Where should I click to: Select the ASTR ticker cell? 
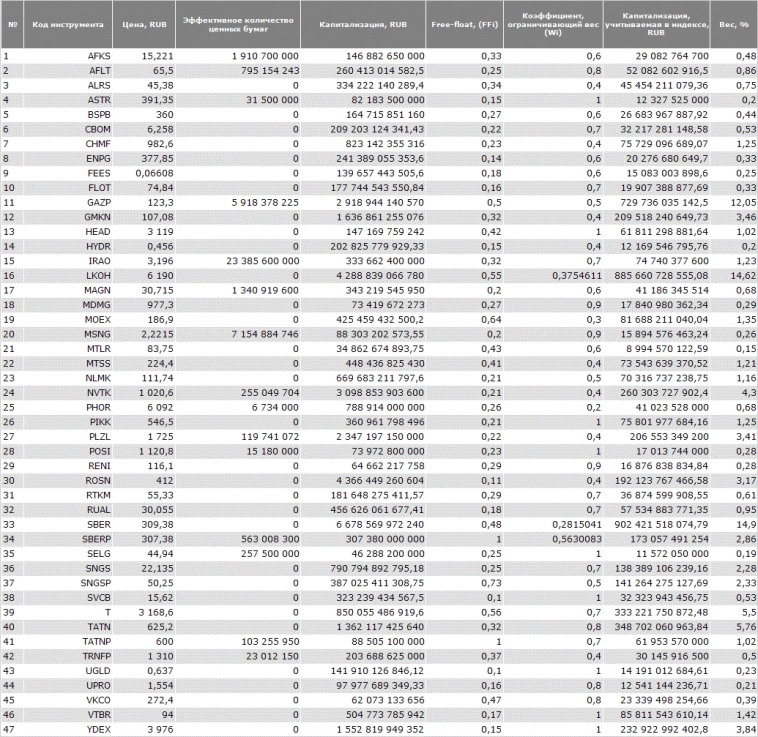click(68, 100)
